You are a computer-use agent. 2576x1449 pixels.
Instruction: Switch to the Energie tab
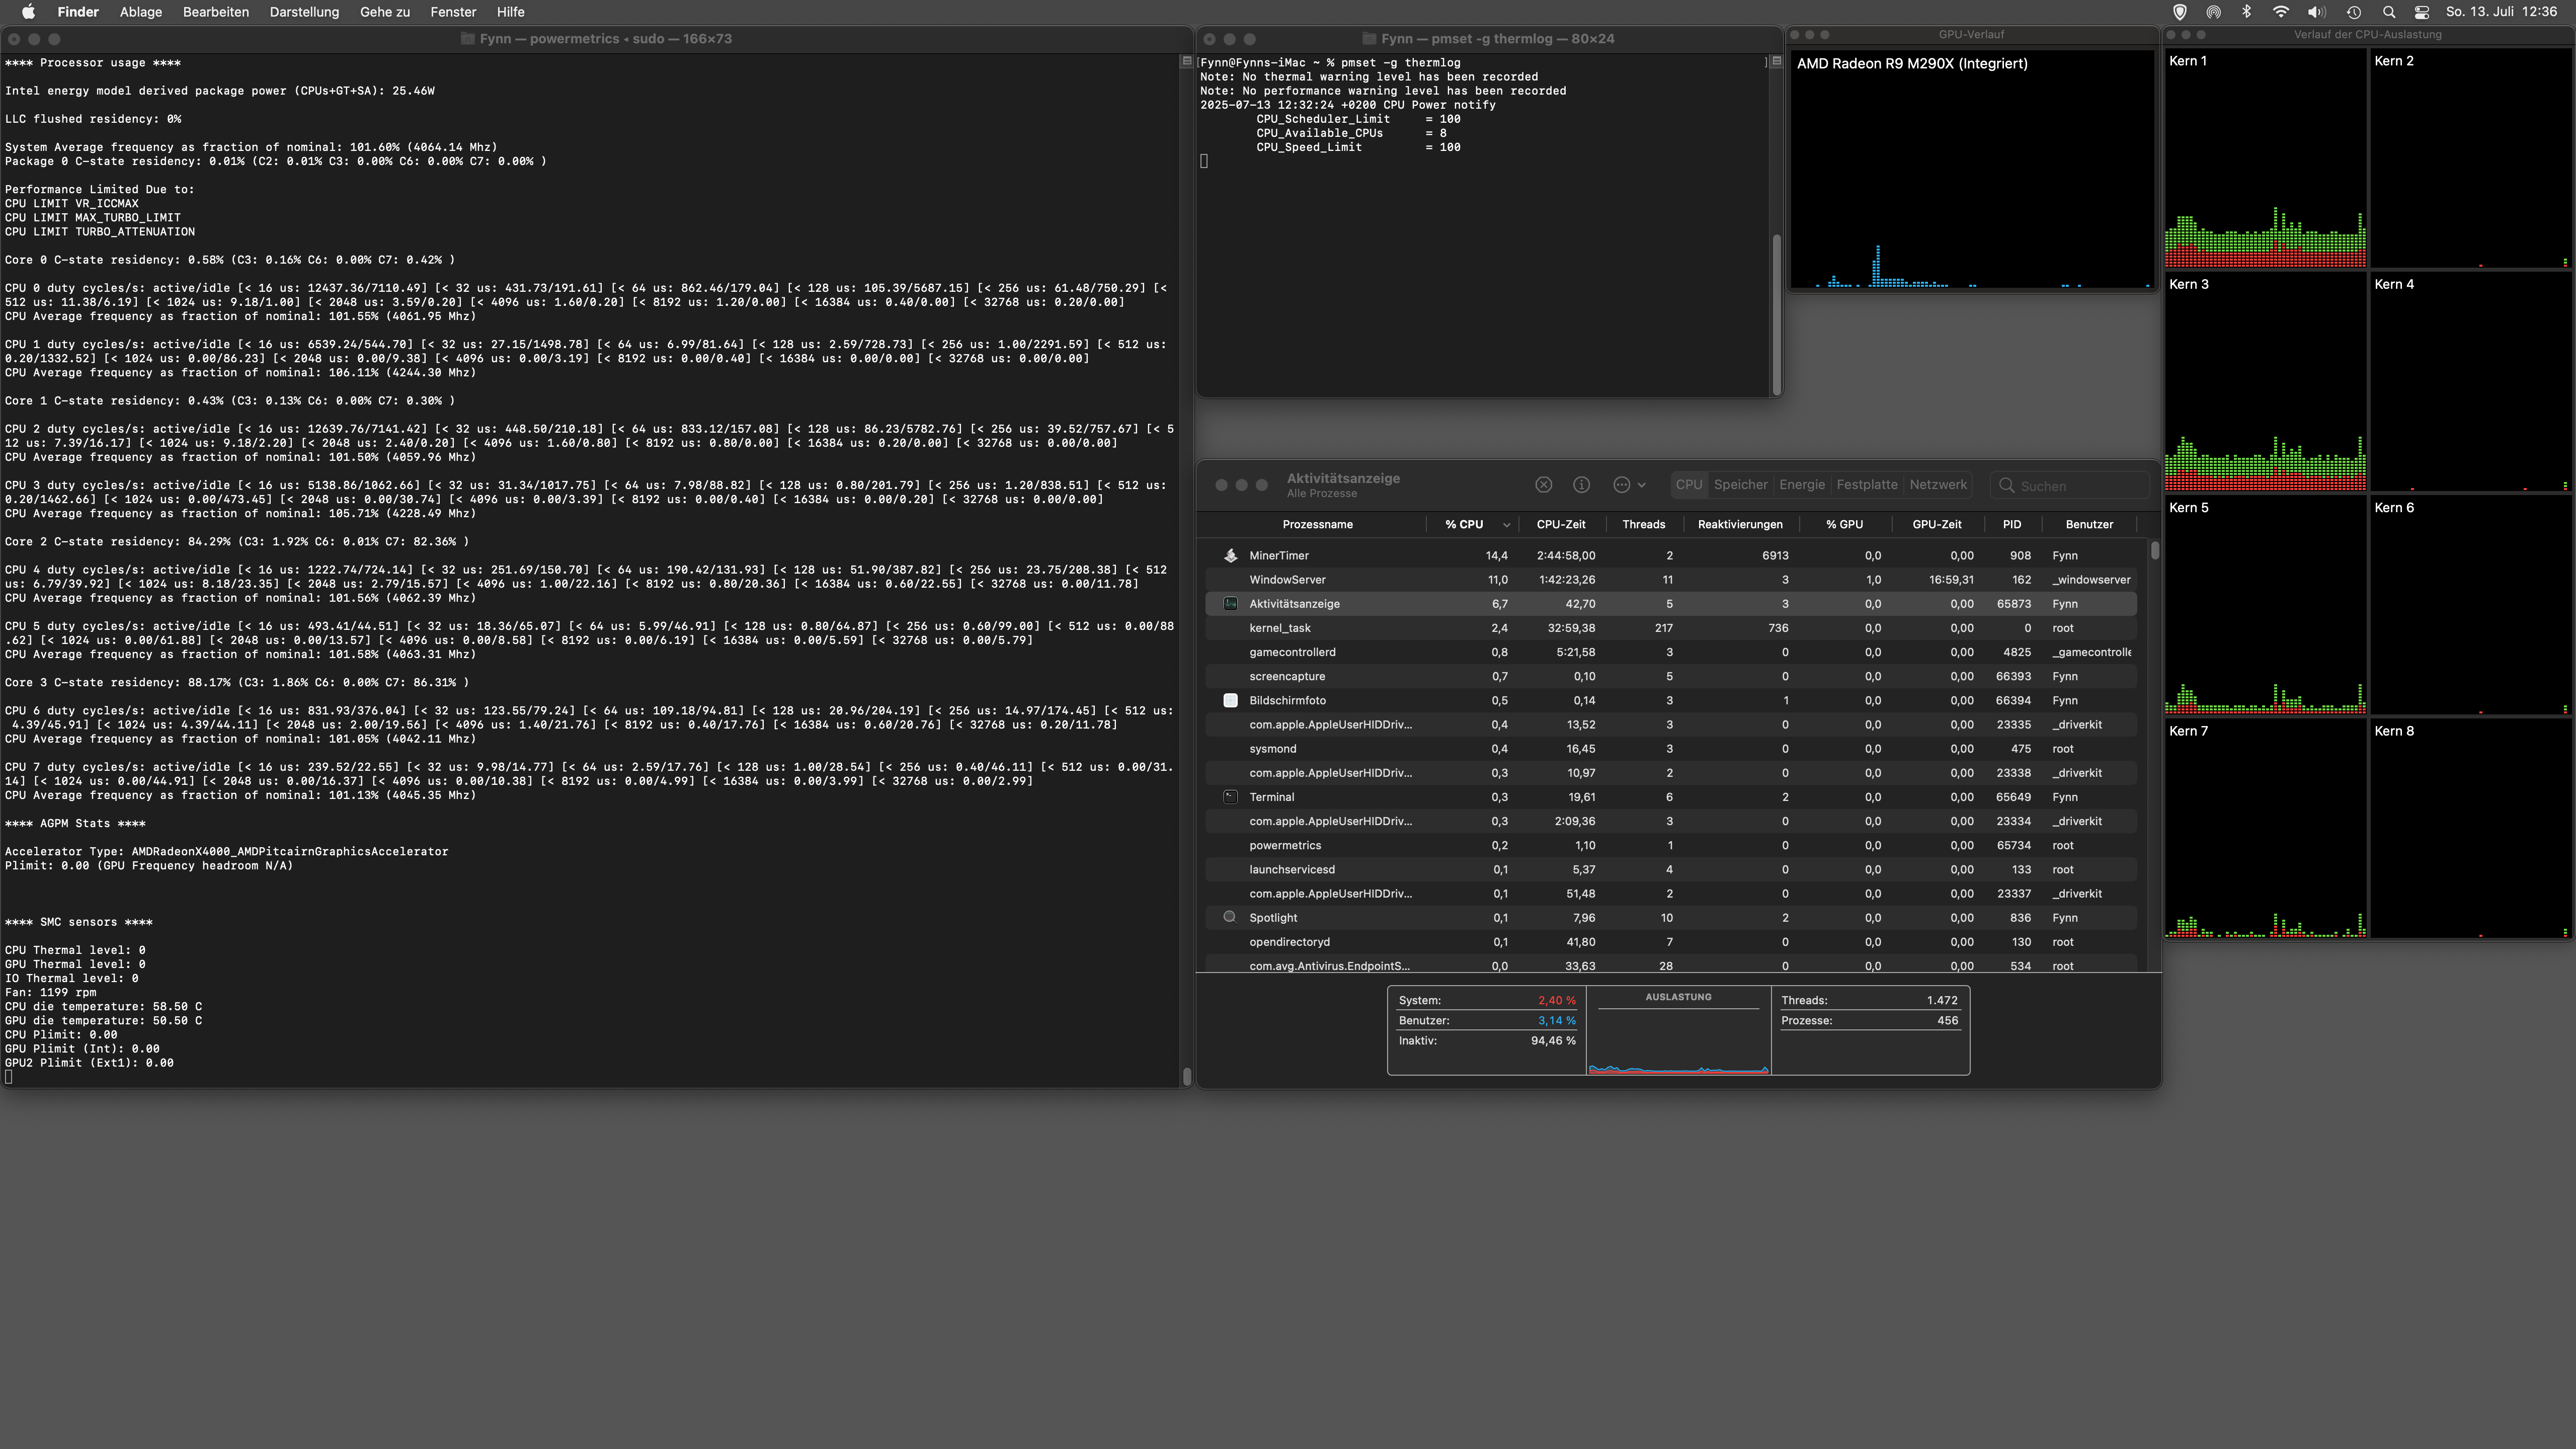[x=1801, y=485]
